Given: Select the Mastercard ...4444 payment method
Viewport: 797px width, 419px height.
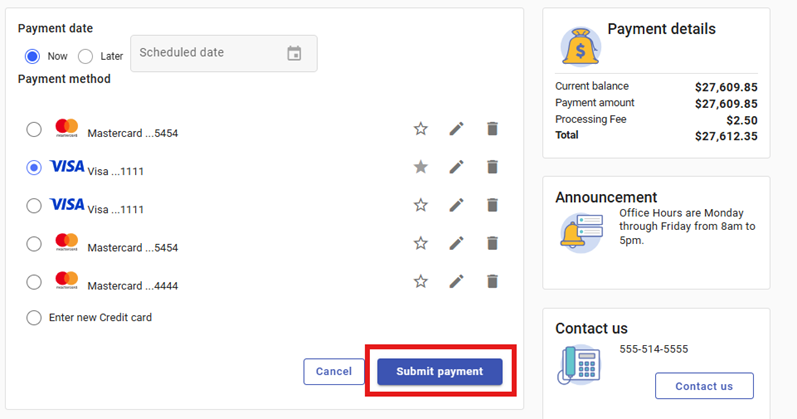Looking at the screenshot, I should click(34, 282).
